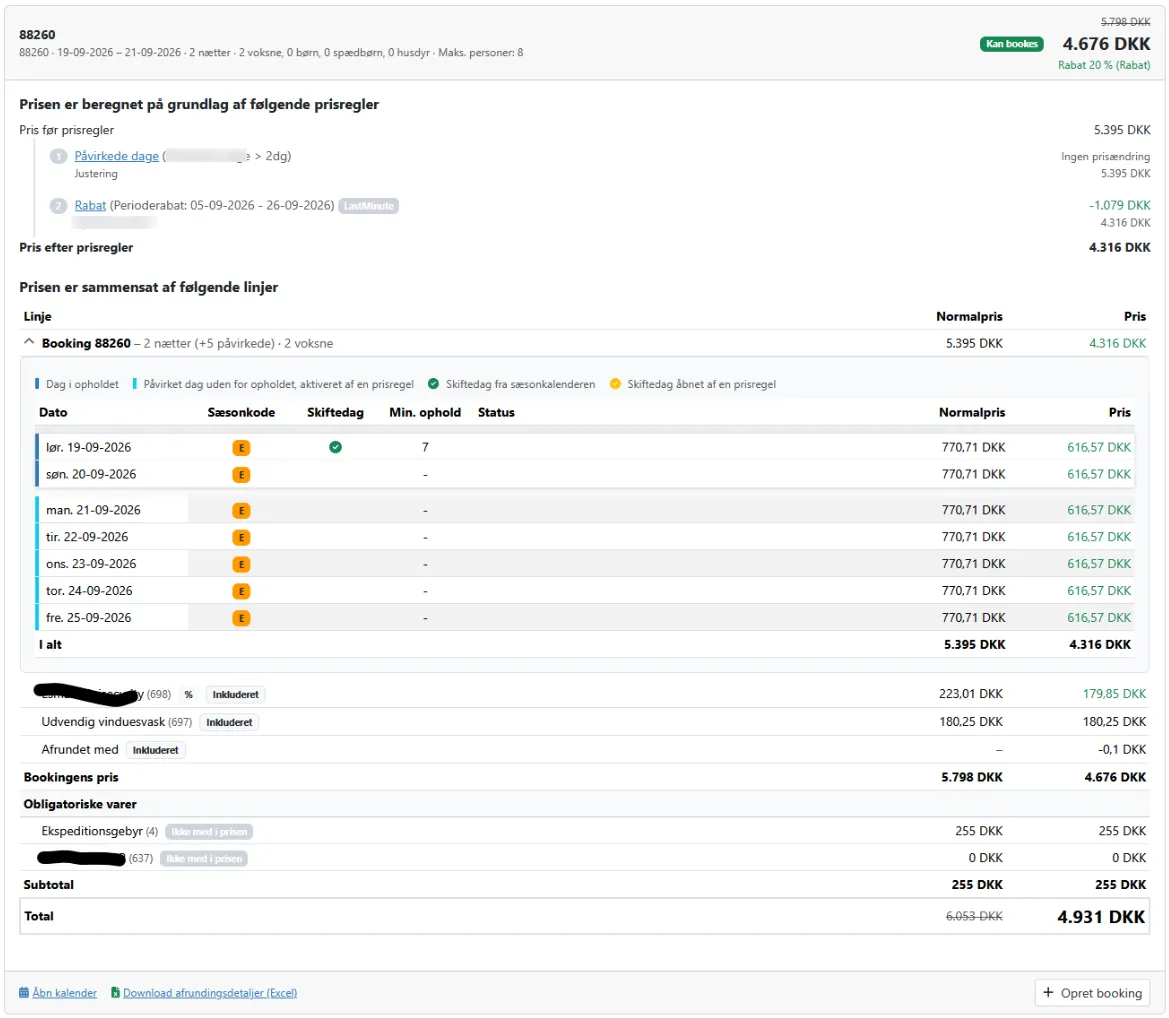
Task: Click the yellow legend icon for Skiftedag åbnet af en prisregel
Action: coord(615,384)
